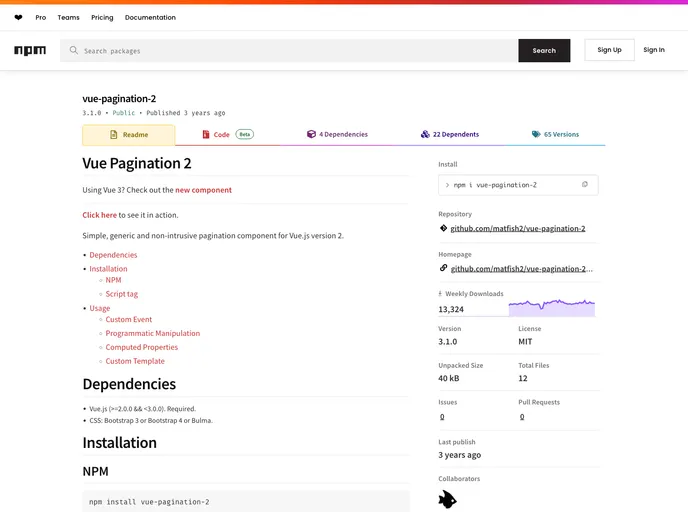Jump to NPM sub-item in contents
The height and width of the screenshot is (512, 688).
click(x=113, y=280)
